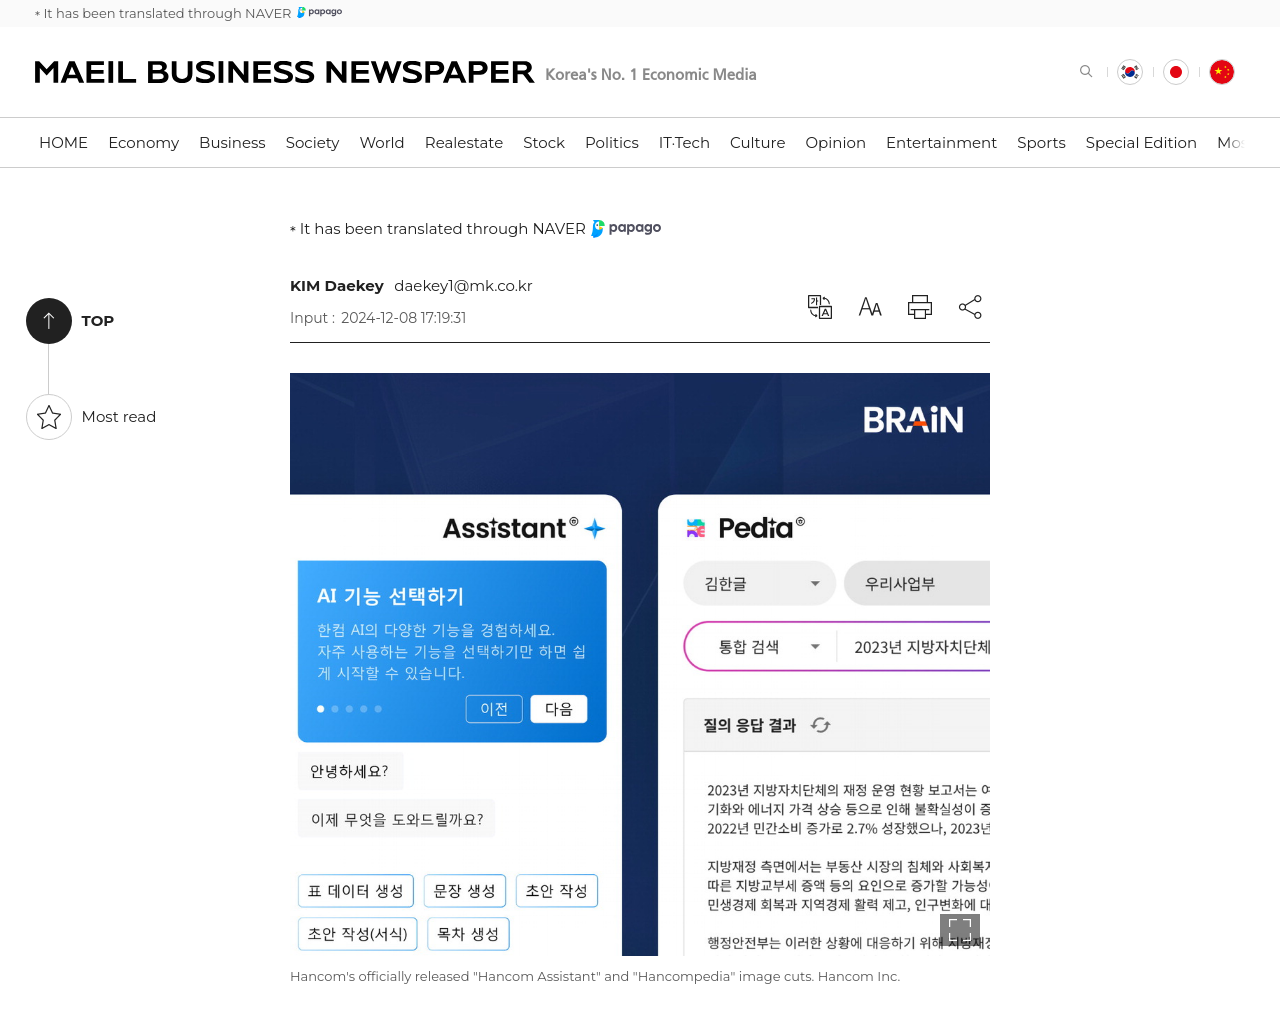The width and height of the screenshot is (1280, 1024).
Task: Open the font size adjuster icon
Action: (870, 307)
